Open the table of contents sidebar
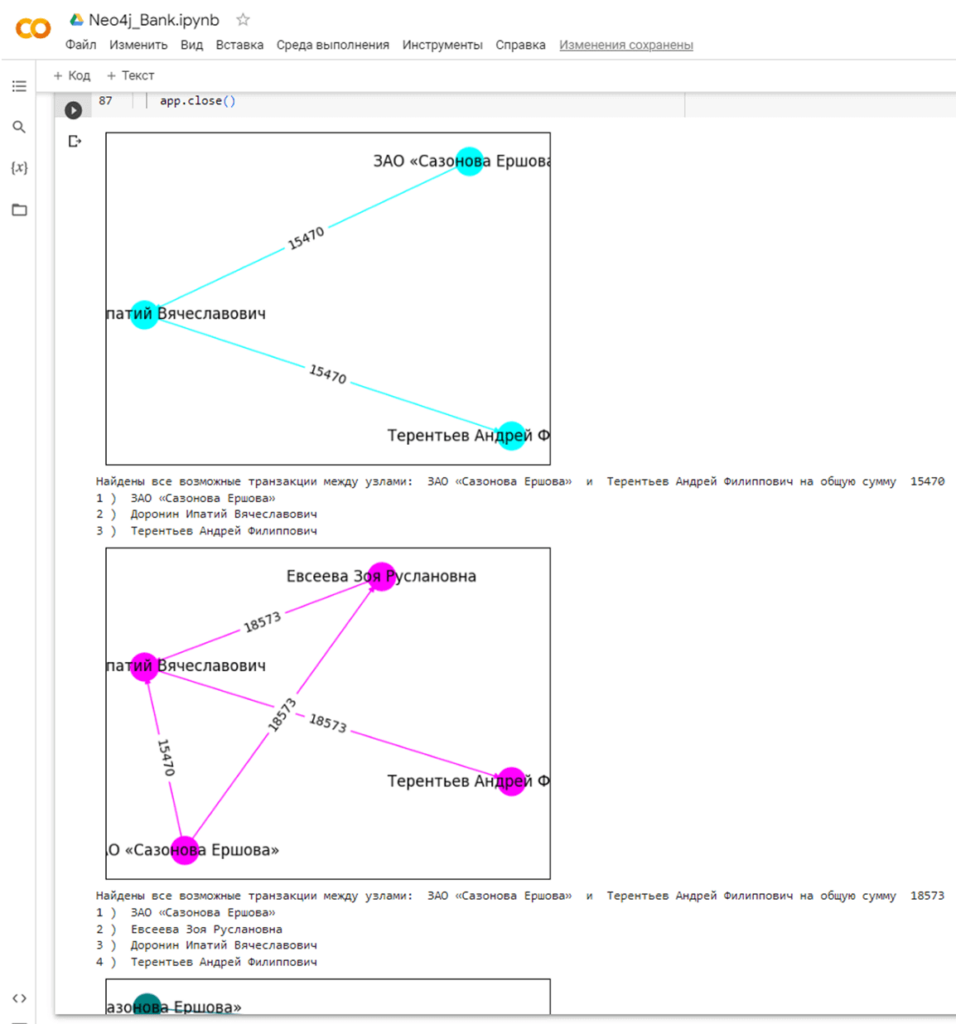 tap(19, 86)
